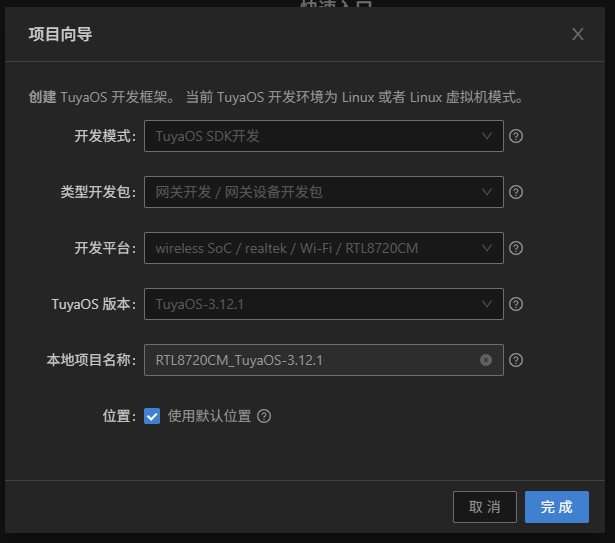This screenshot has width=615, height=543.
Task: Open help for 开发模式 field
Action: 516,136
